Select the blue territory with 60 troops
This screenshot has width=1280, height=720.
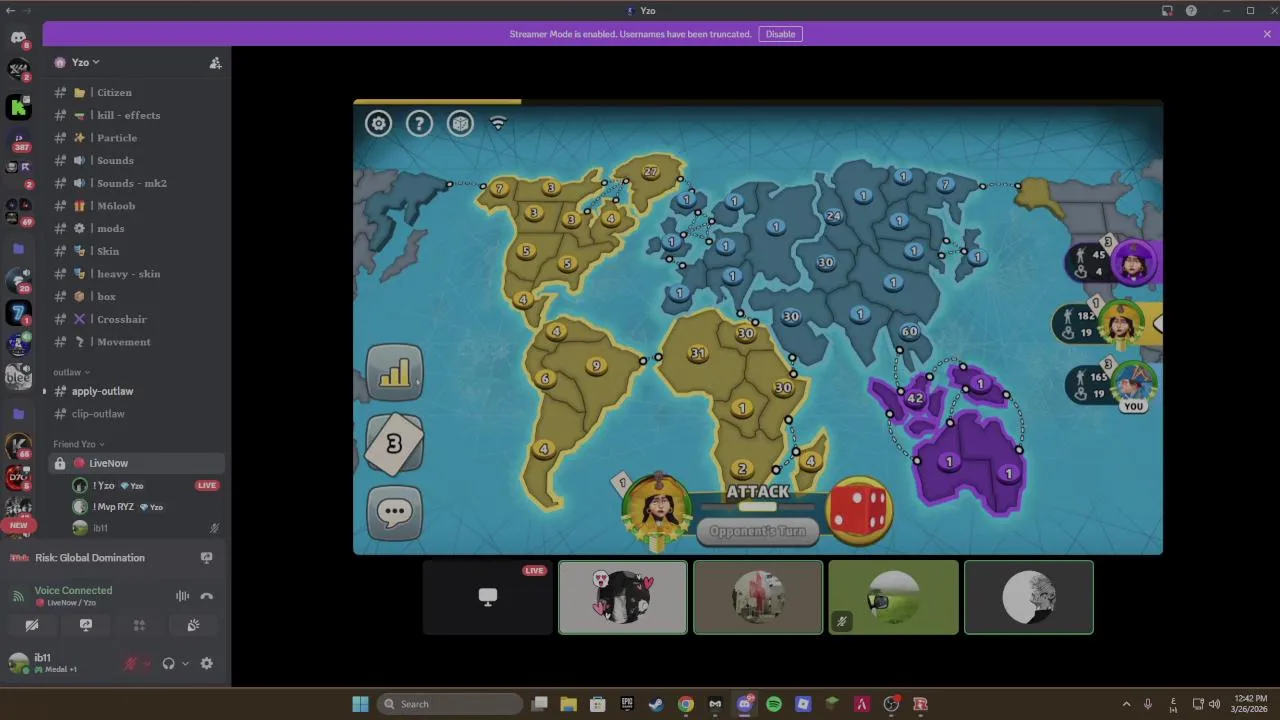pos(909,332)
